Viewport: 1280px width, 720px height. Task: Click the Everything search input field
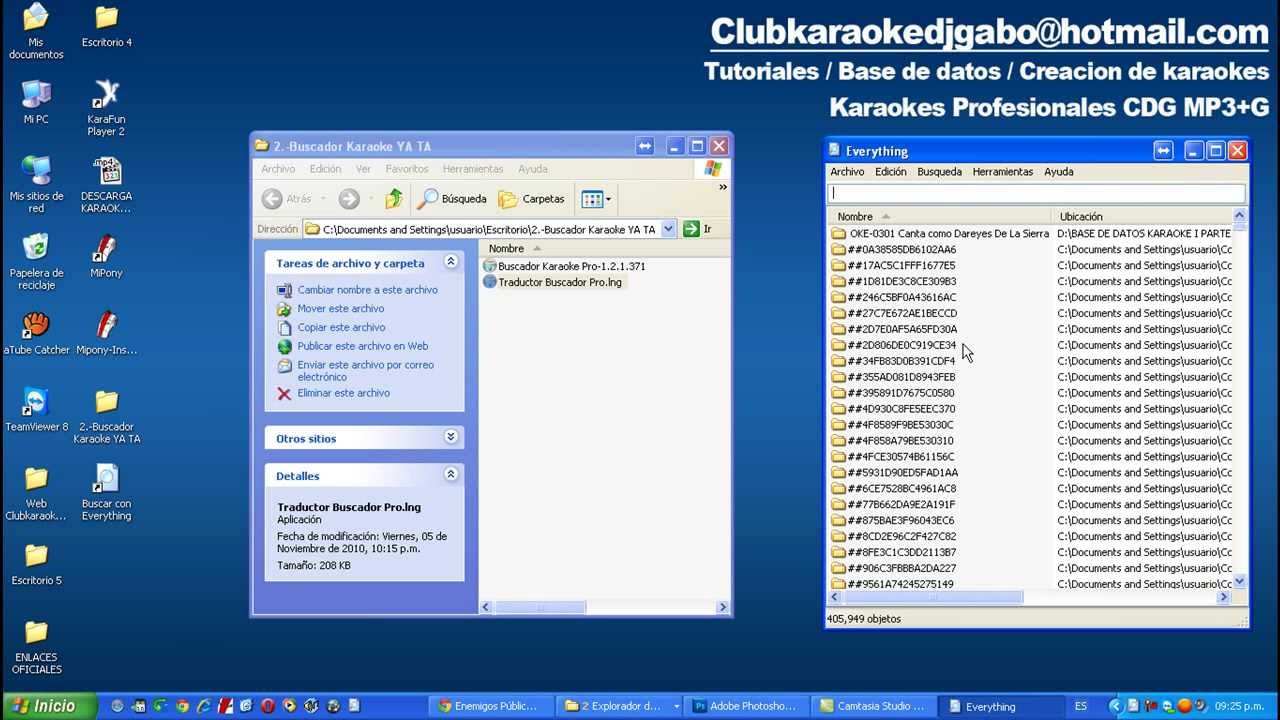point(1037,193)
